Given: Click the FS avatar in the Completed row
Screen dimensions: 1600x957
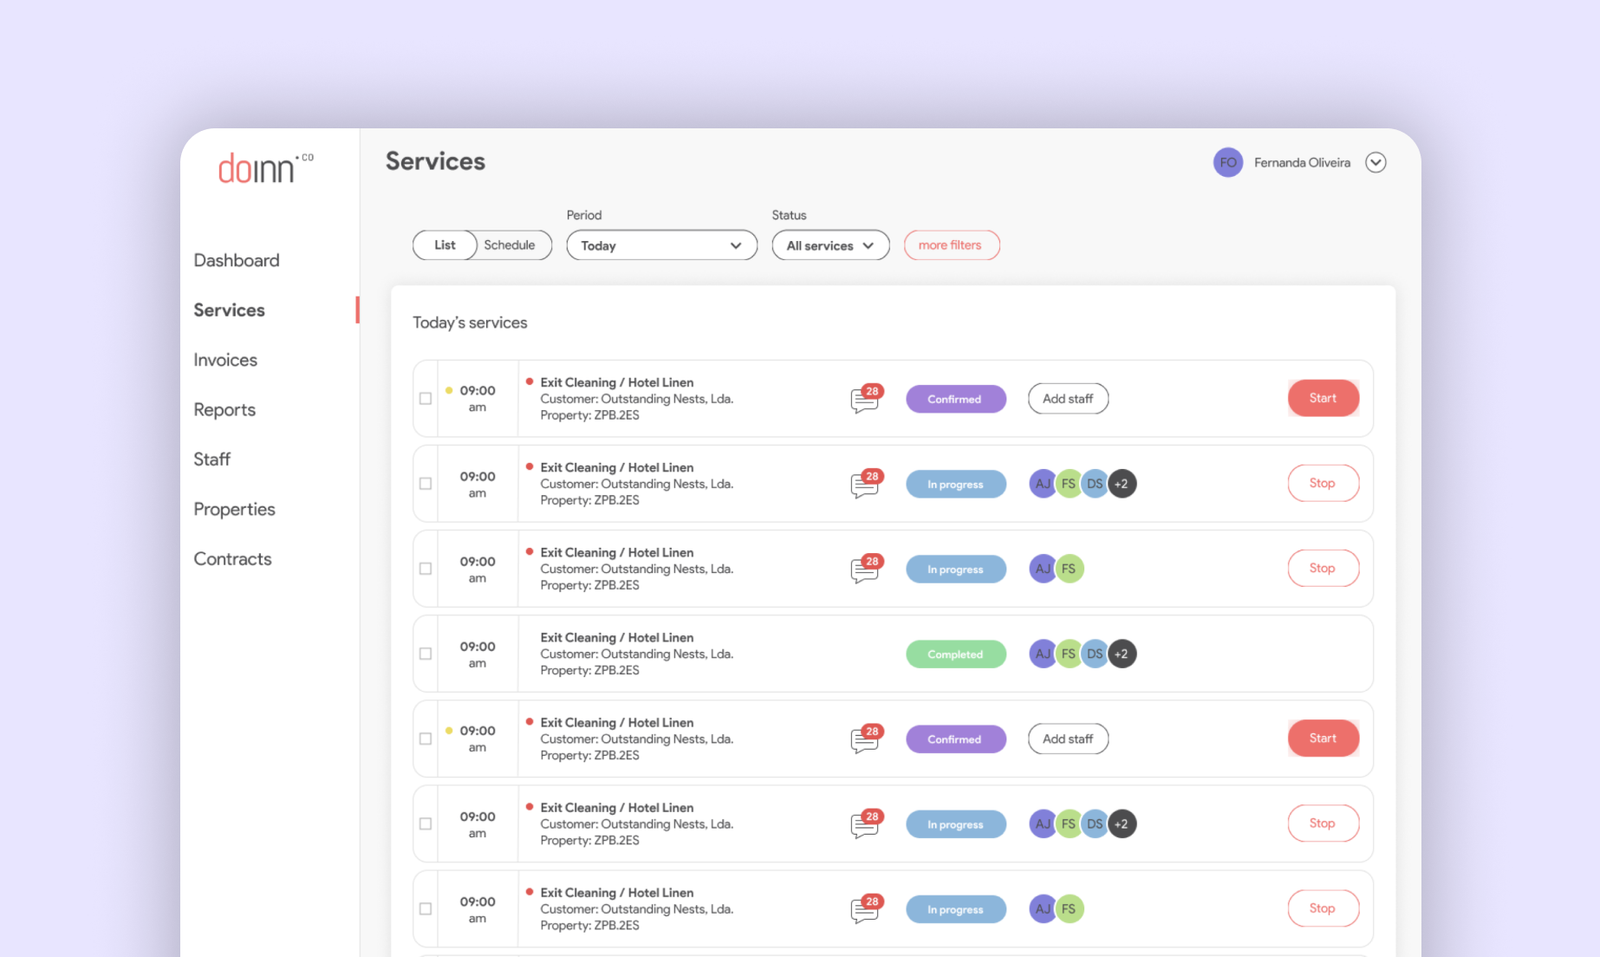Looking at the screenshot, I should (1069, 654).
